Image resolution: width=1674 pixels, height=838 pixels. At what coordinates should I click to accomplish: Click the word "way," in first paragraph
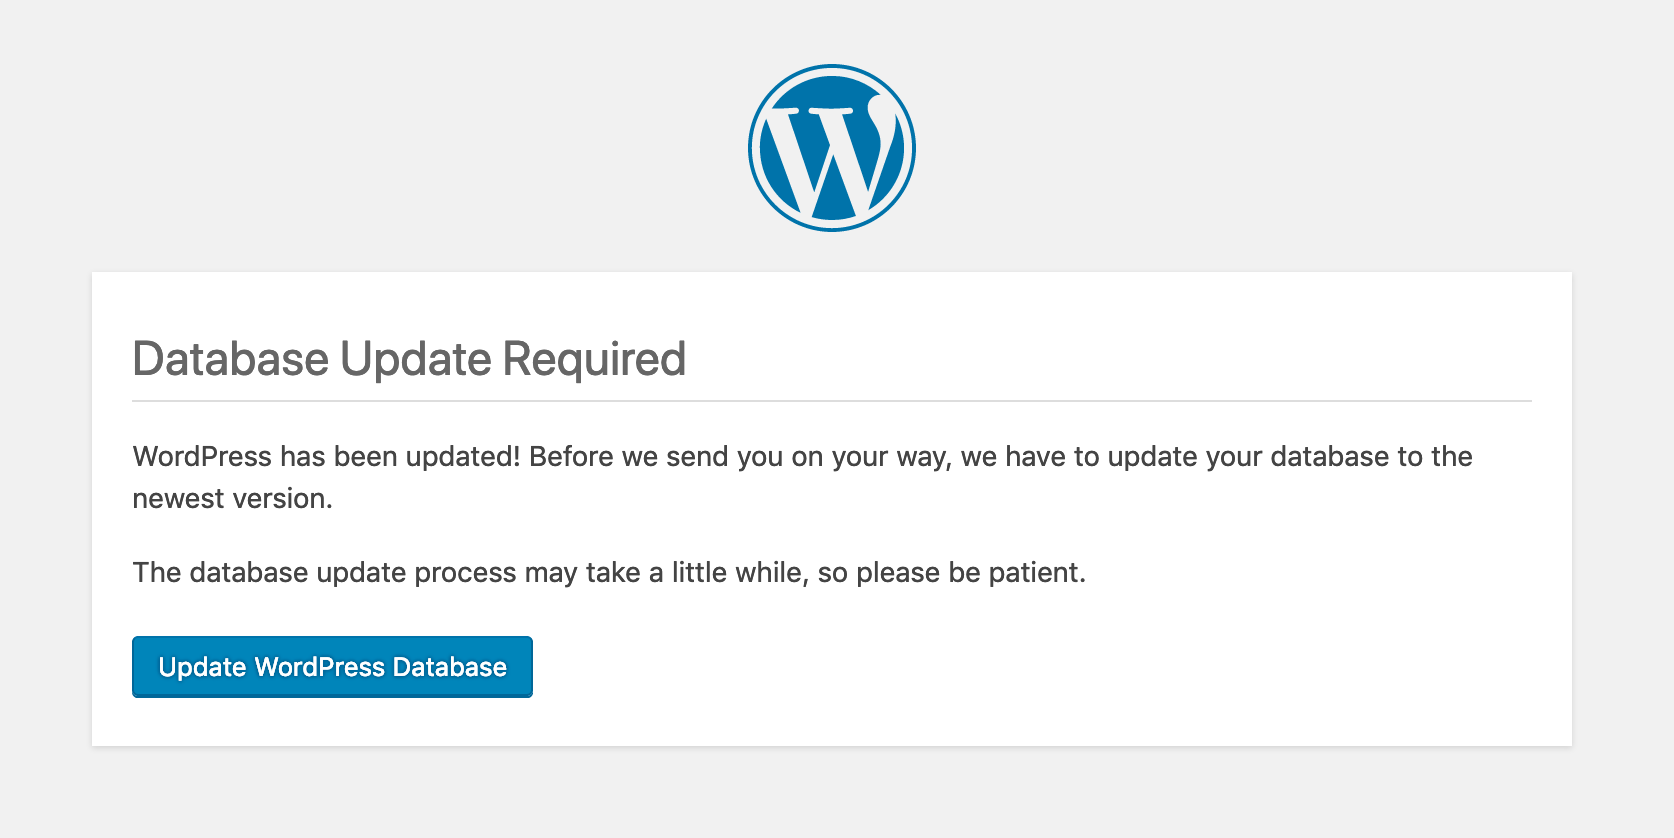(923, 457)
